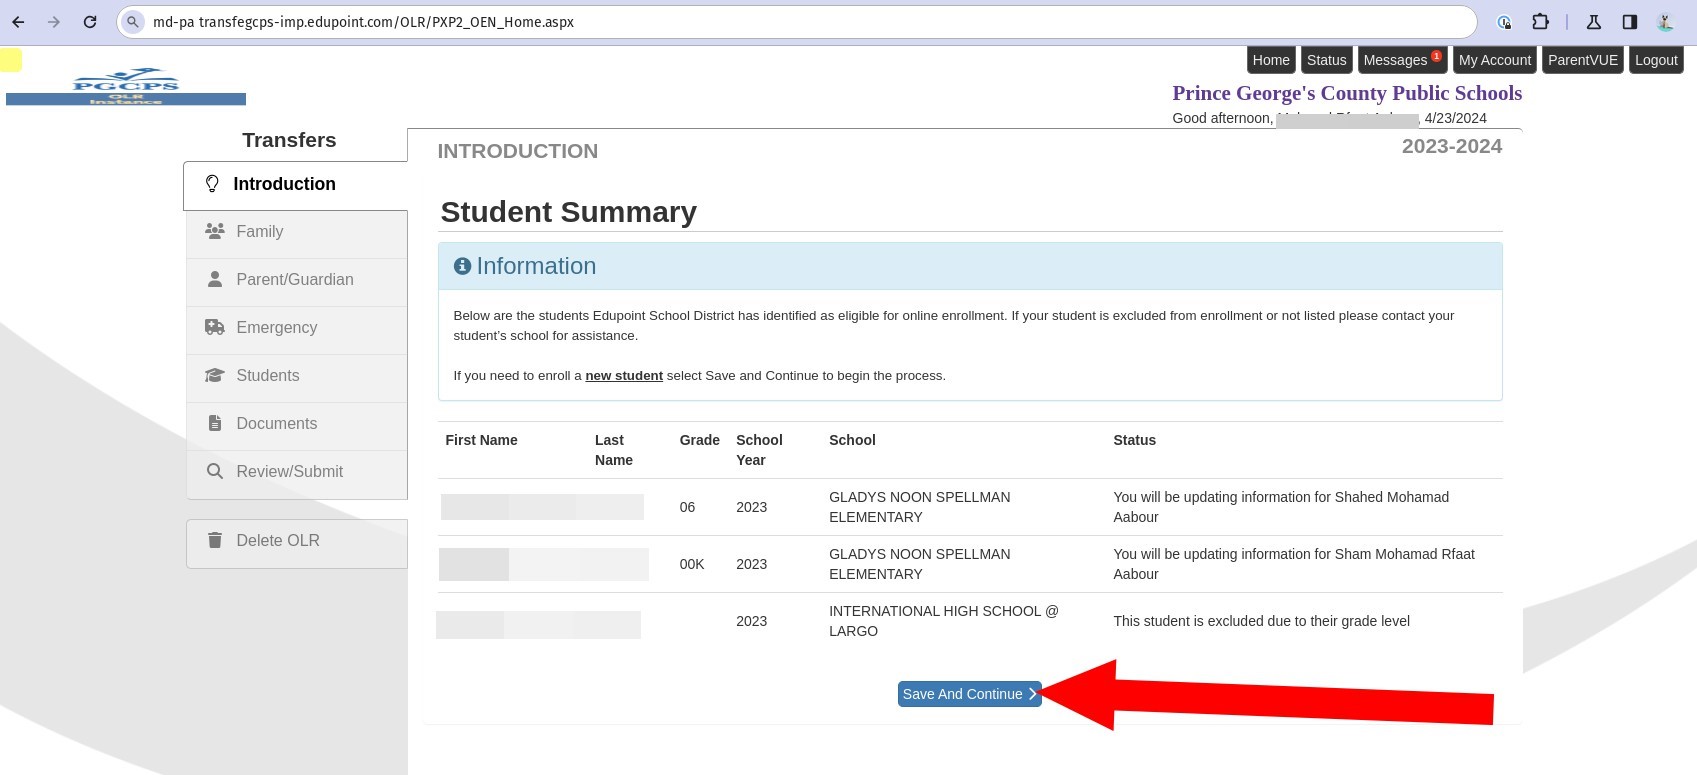Follow the 'new student' link
Viewport: 1697px width, 775px height.
pos(623,376)
